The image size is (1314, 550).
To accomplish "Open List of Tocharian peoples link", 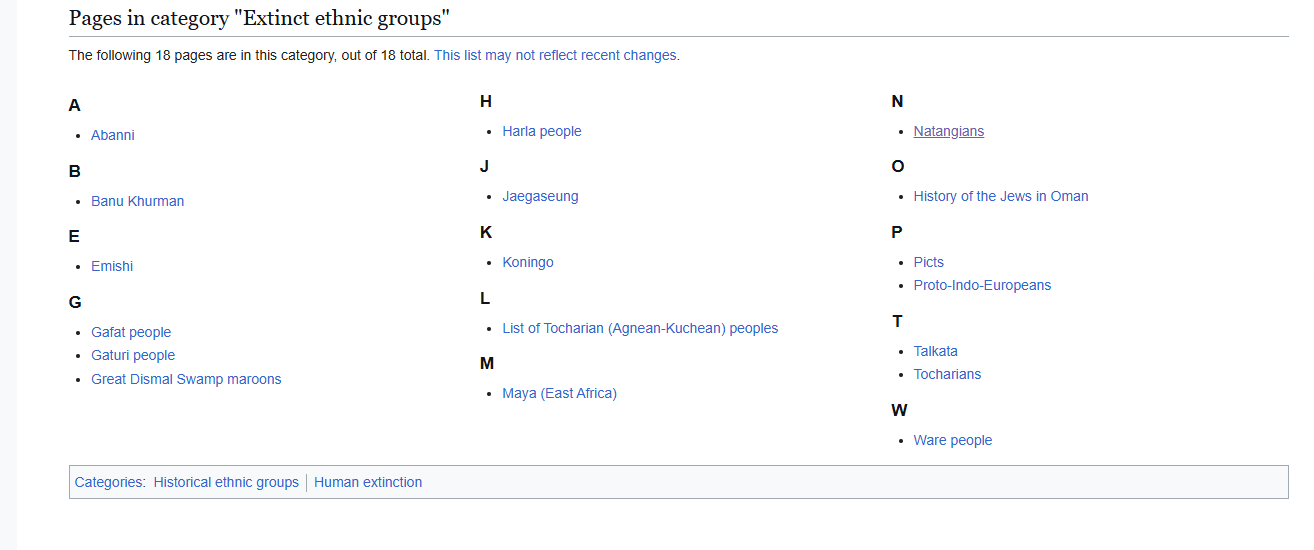I will click(640, 328).
